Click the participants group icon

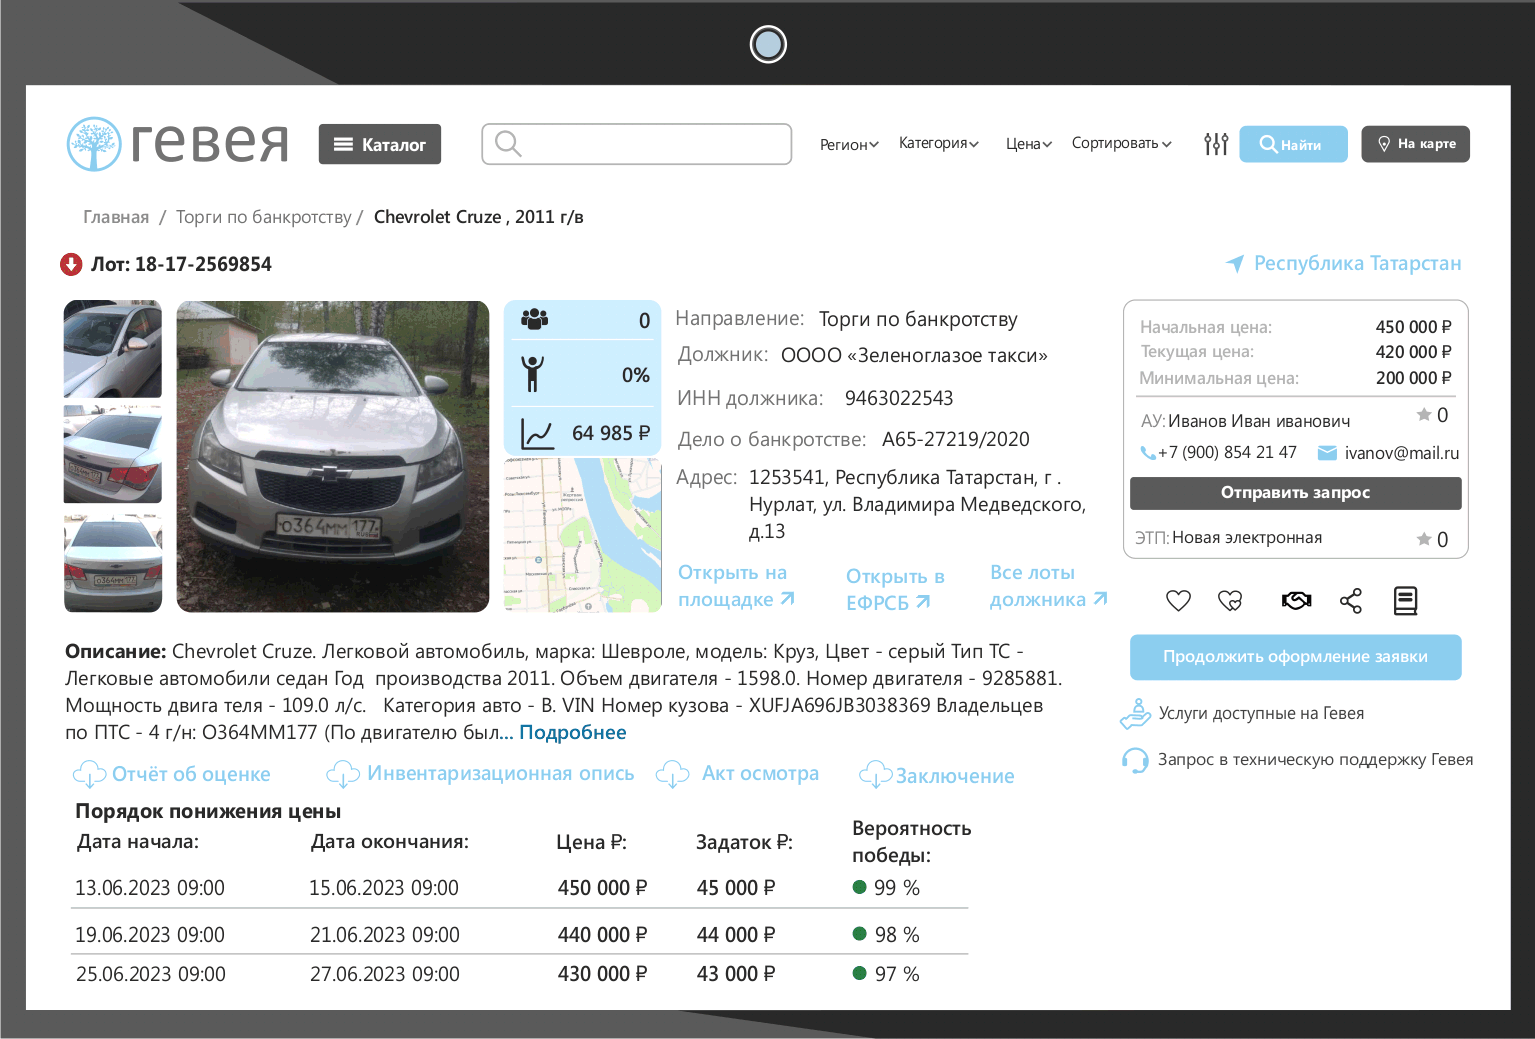tap(535, 319)
